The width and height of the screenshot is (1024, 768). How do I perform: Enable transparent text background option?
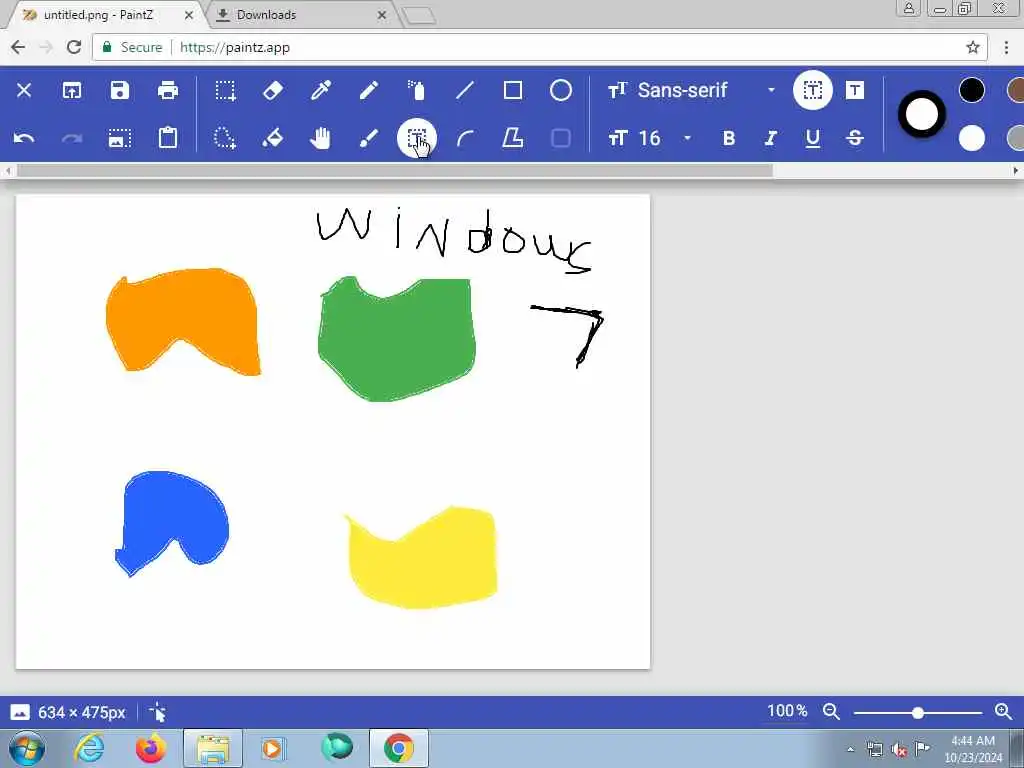pos(812,90)
